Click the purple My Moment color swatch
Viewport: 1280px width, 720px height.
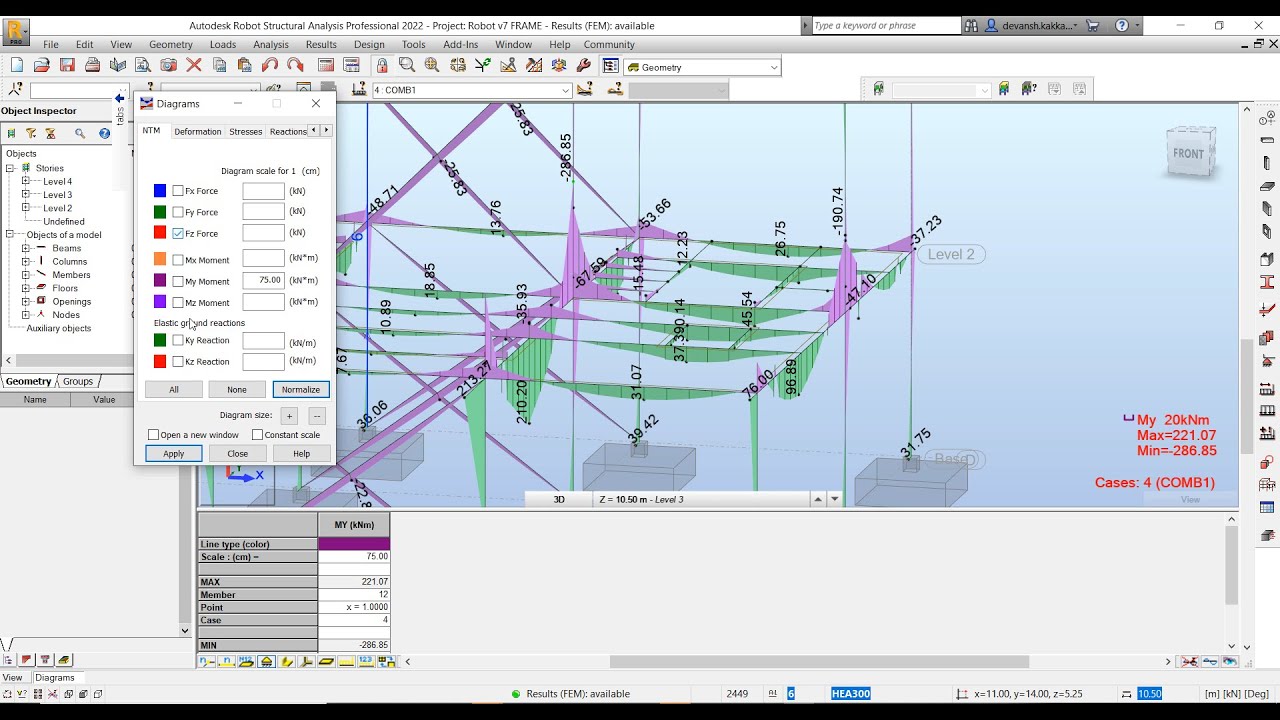(160, 281)
